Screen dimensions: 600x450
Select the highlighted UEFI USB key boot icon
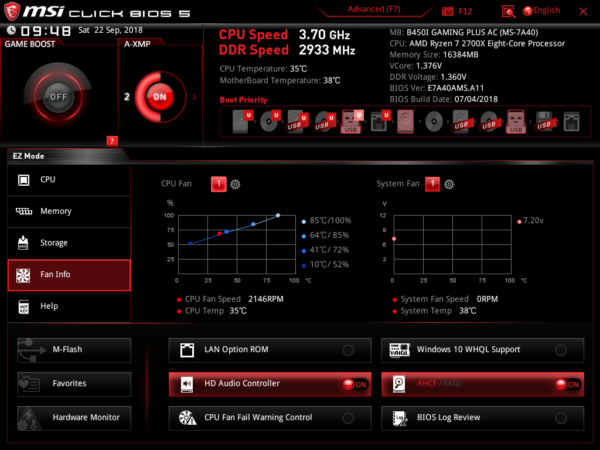tap(352, 121)
